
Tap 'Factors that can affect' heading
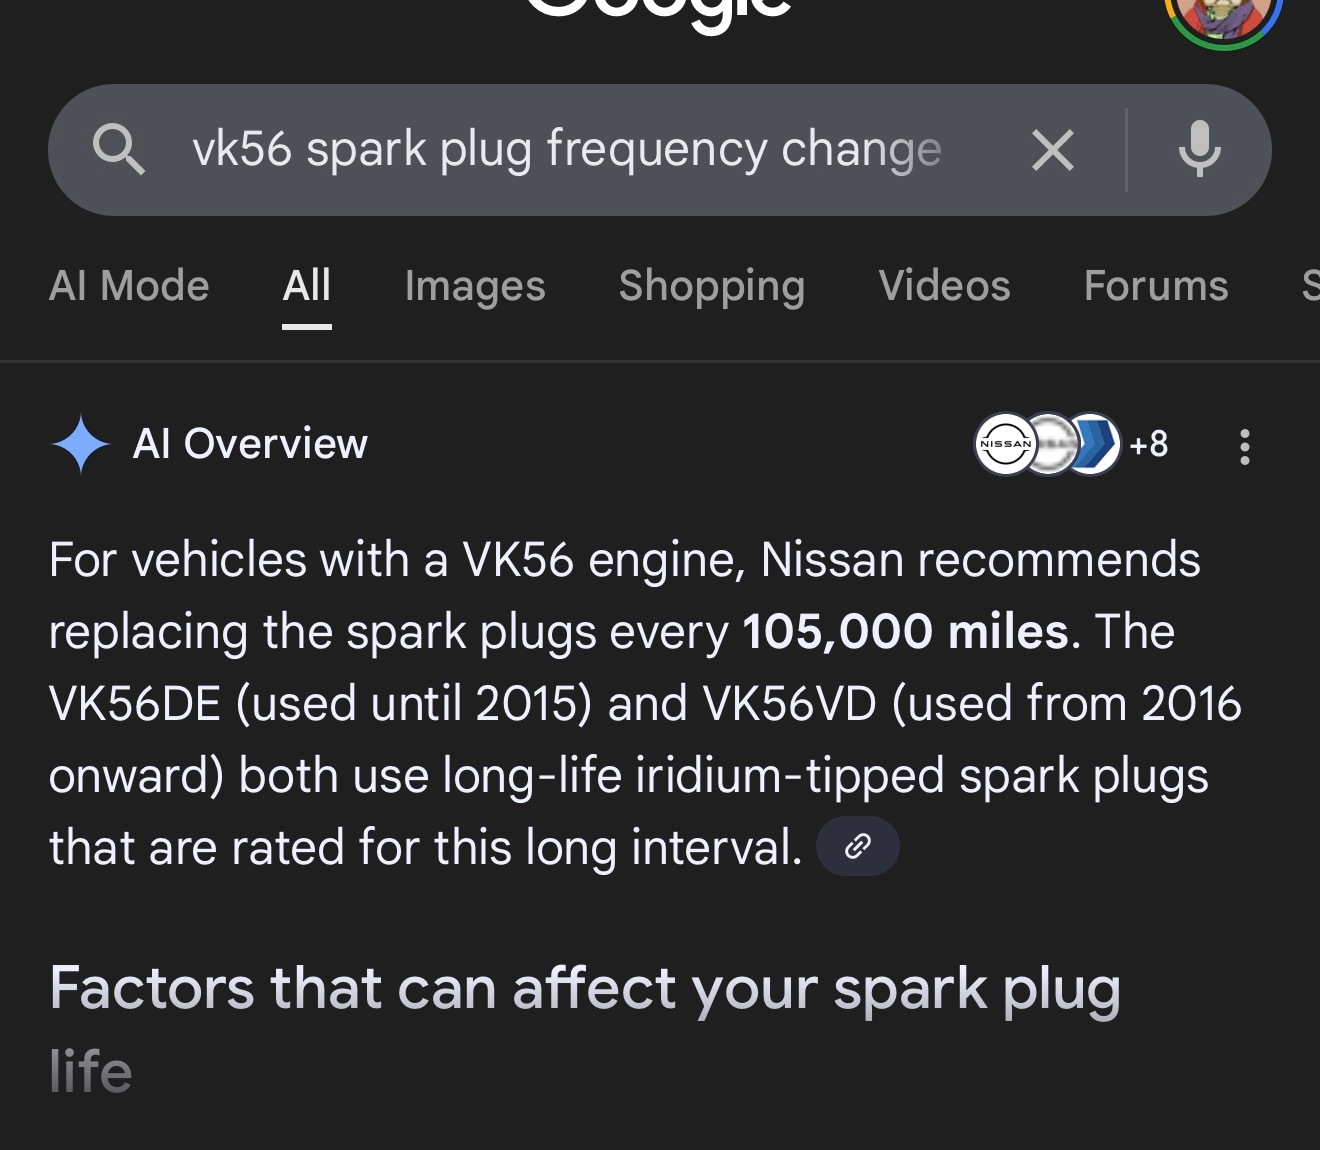click(x=585, y=989)
